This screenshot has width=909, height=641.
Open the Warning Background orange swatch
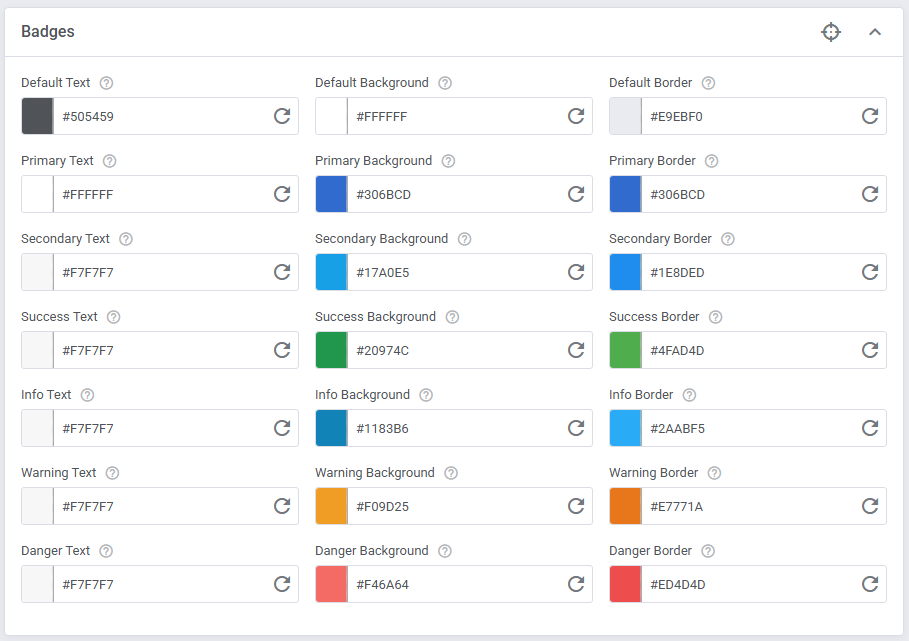[x=331, y=506]
